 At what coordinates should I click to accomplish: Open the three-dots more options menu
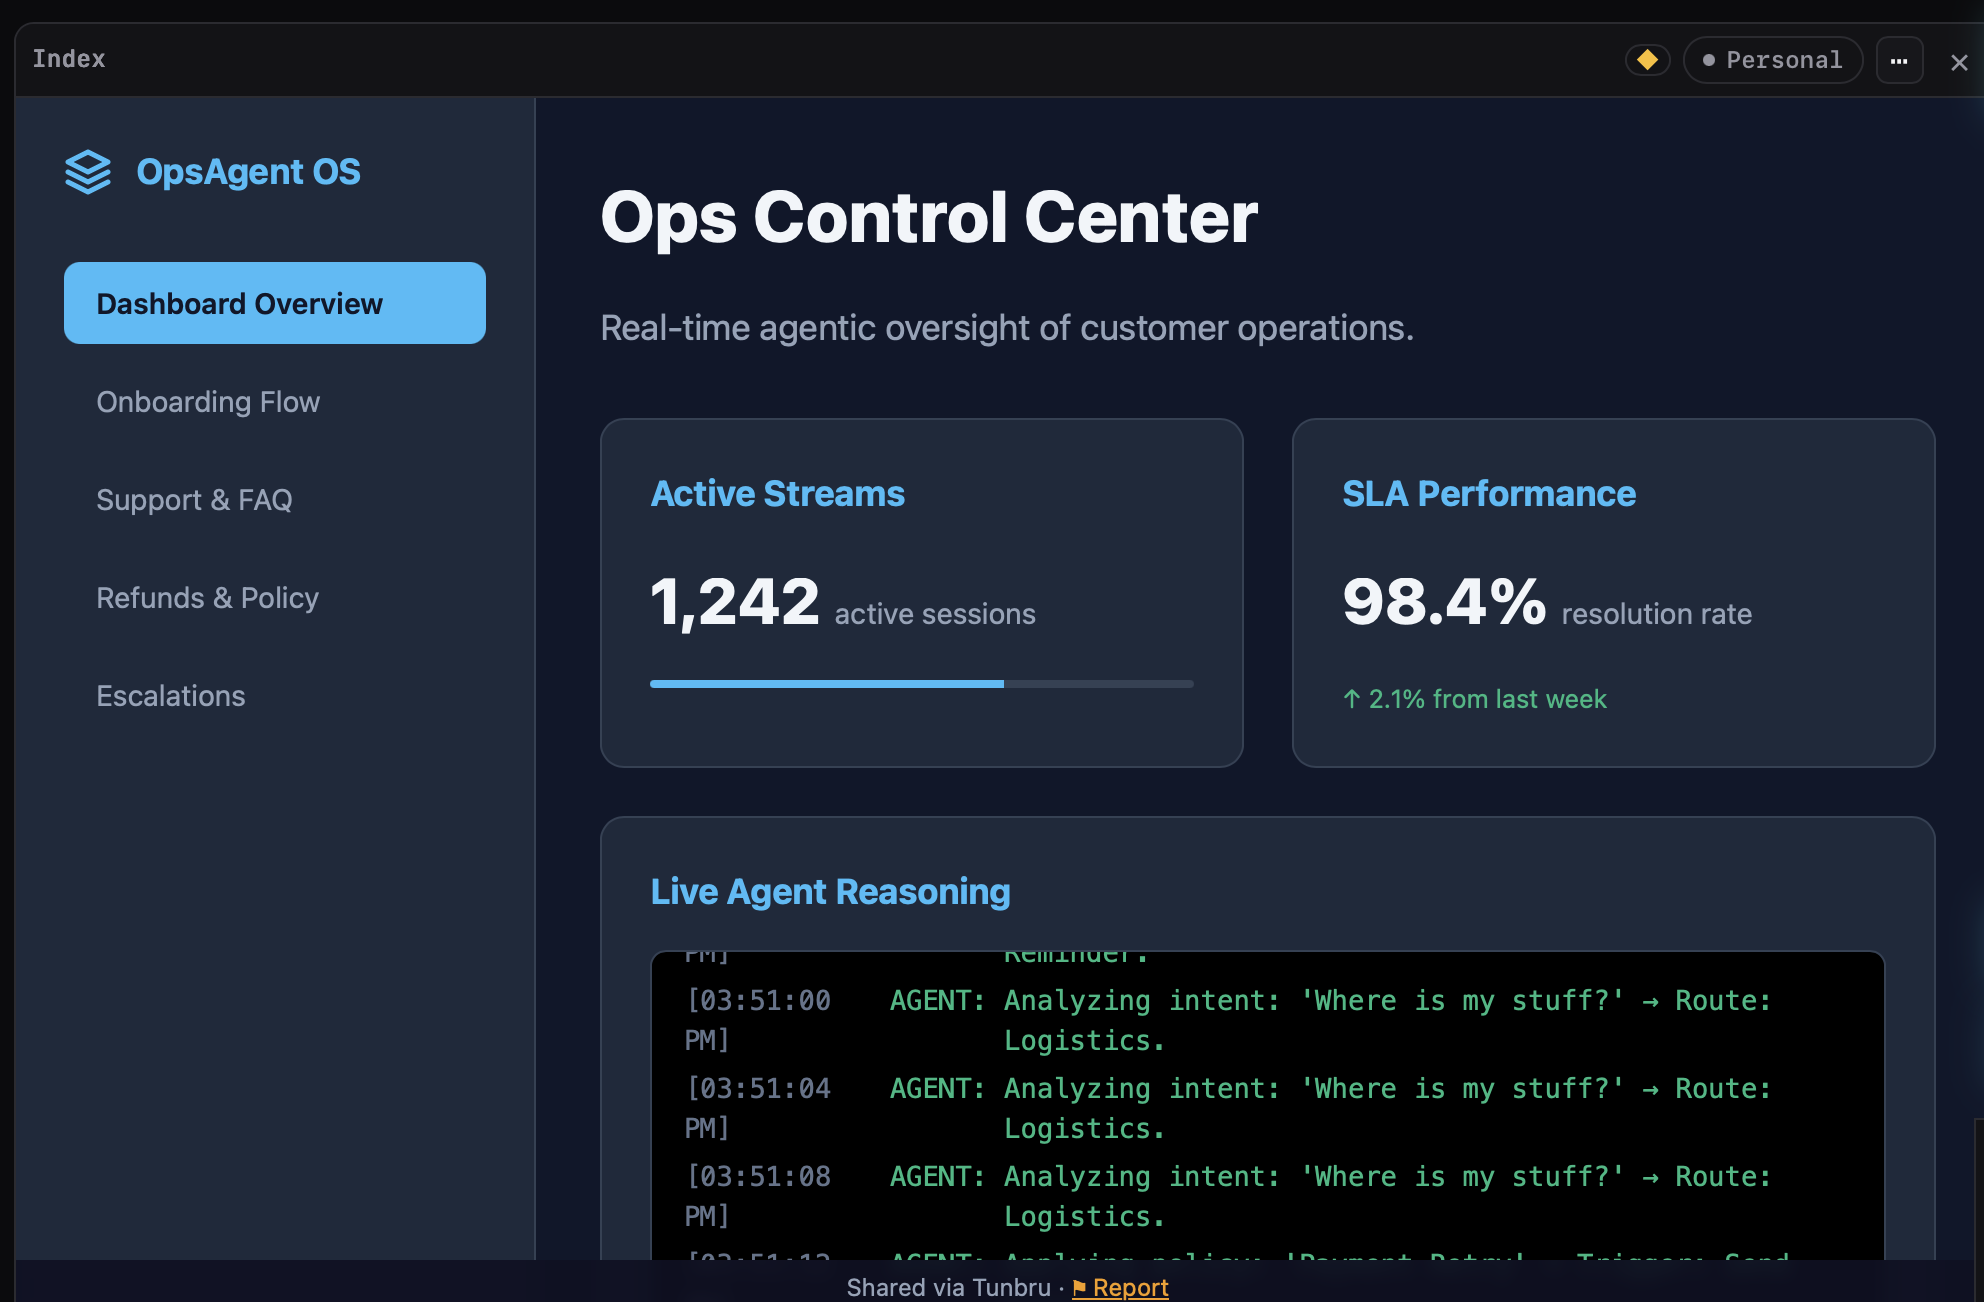pyautogui.click(x=1899, y=60)
